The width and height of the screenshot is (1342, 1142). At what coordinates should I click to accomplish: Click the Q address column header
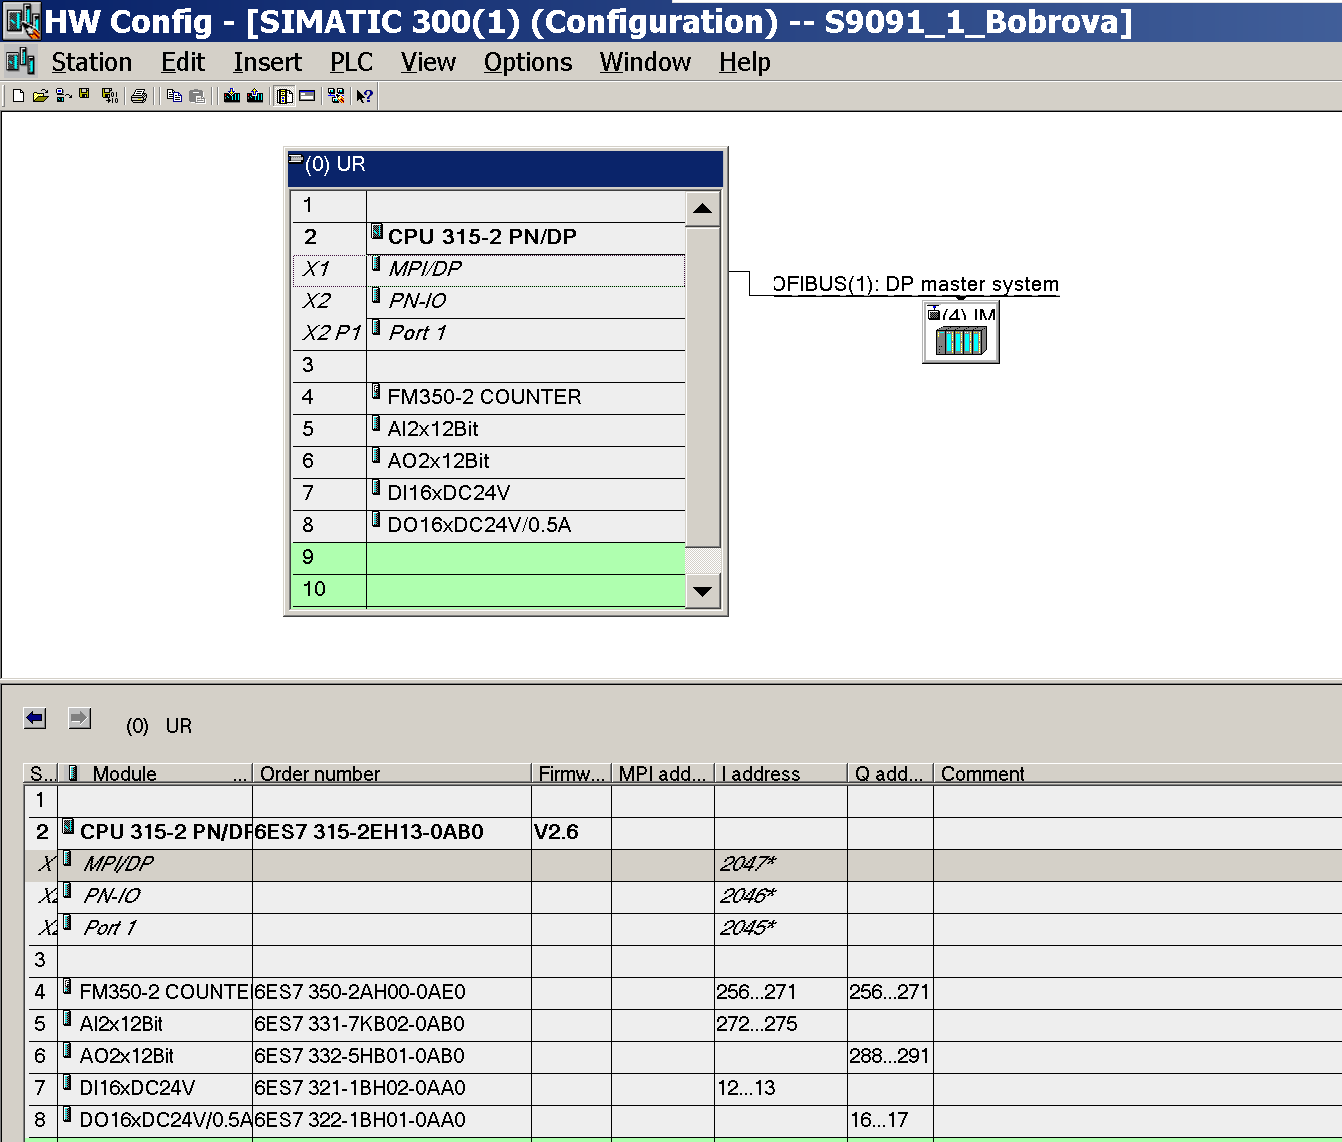(890, 773)
